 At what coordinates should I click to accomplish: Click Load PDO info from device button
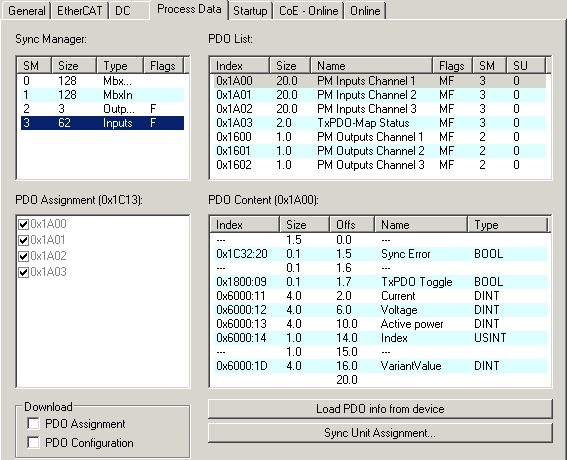point(380,409)
